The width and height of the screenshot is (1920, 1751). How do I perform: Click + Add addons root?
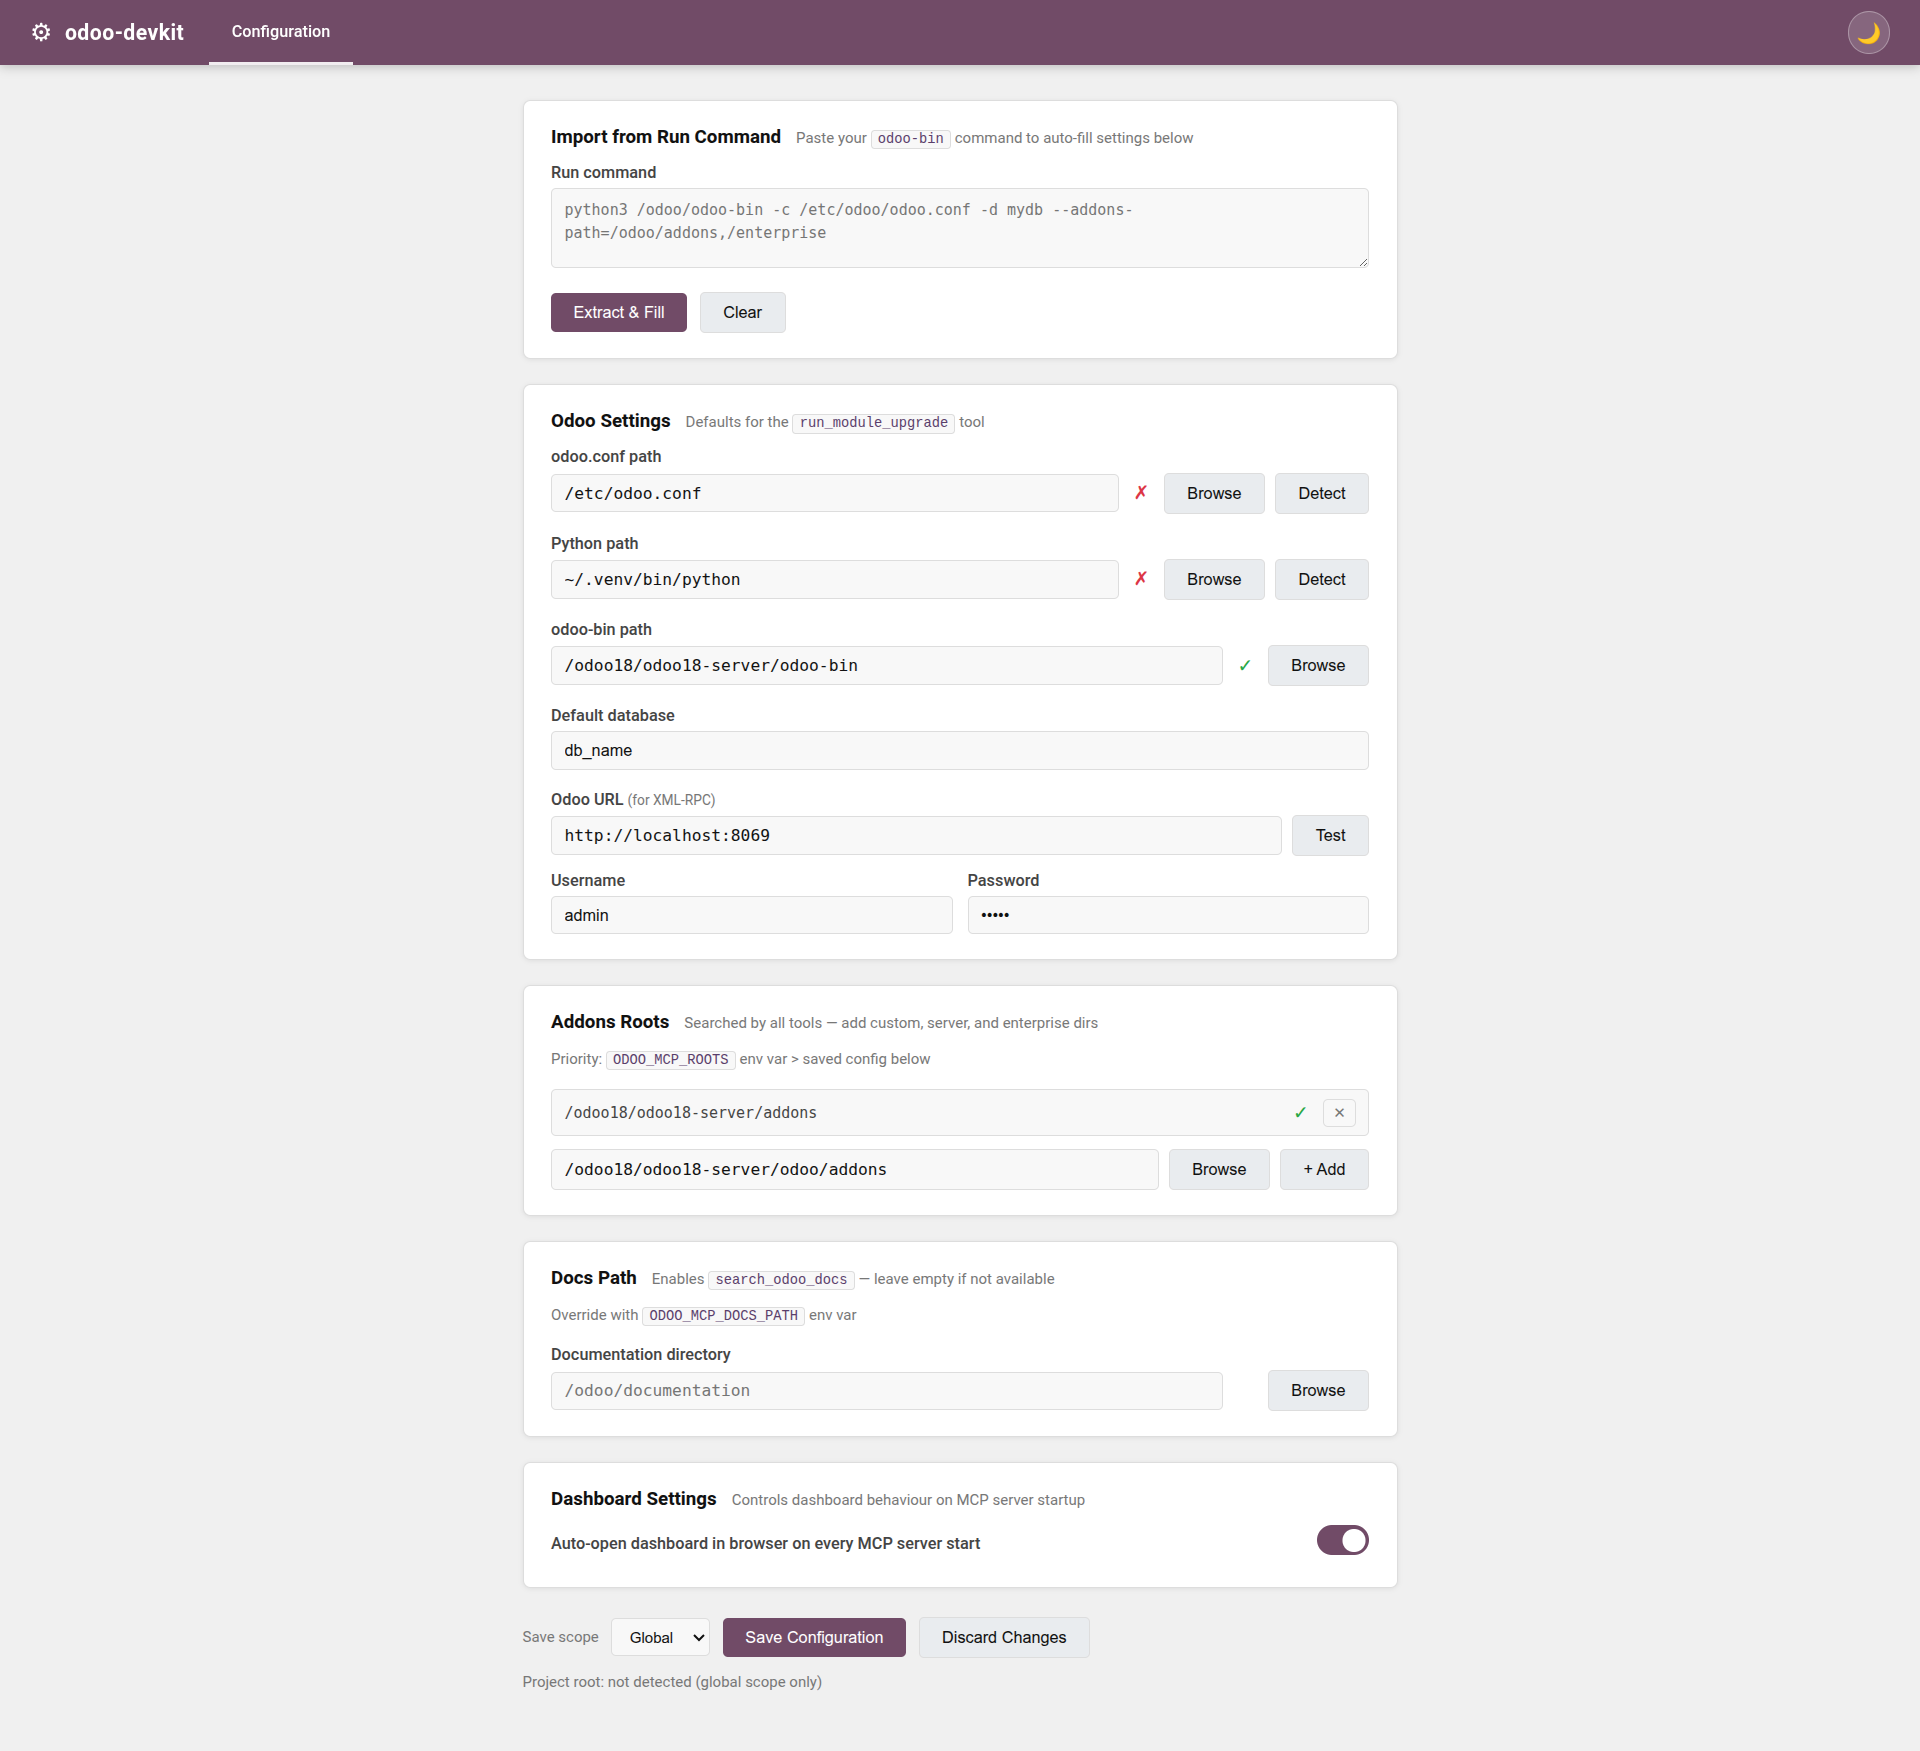point(1324,1169)
